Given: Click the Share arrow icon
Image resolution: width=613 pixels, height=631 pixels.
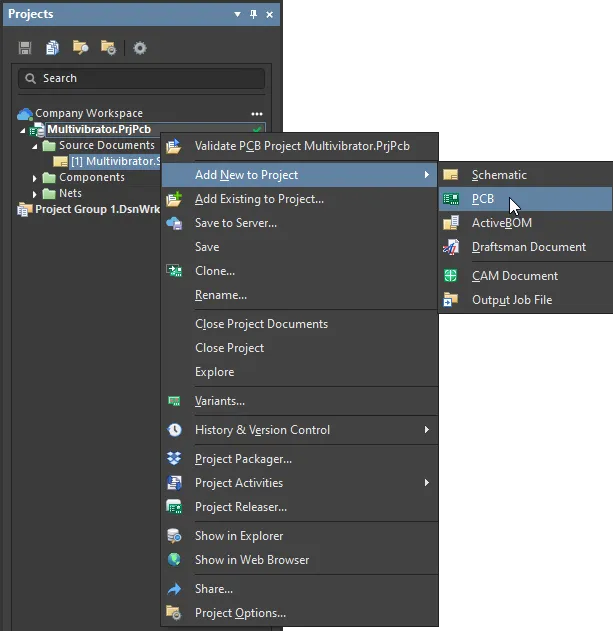Looking at the screenshot, I should click(174, 589).
